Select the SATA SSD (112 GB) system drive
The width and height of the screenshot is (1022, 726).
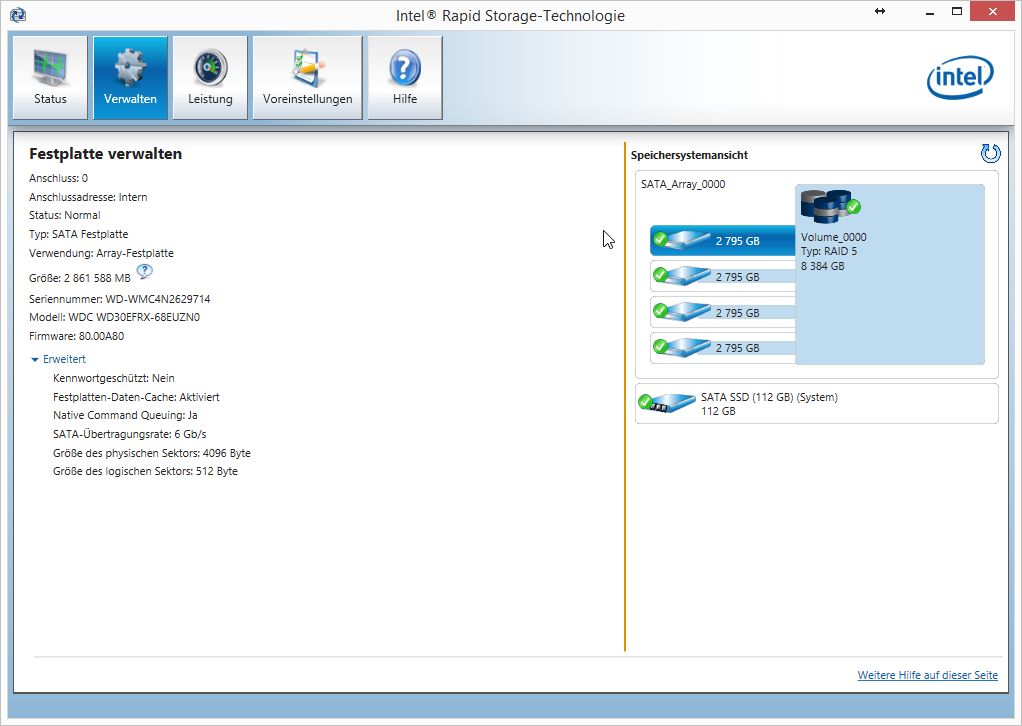click(x=817, y=403)
